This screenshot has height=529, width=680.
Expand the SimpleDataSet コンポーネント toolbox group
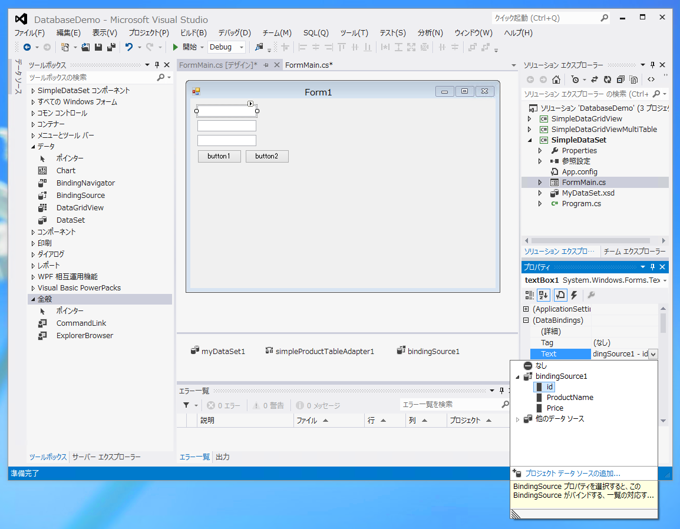coord(33,91)
